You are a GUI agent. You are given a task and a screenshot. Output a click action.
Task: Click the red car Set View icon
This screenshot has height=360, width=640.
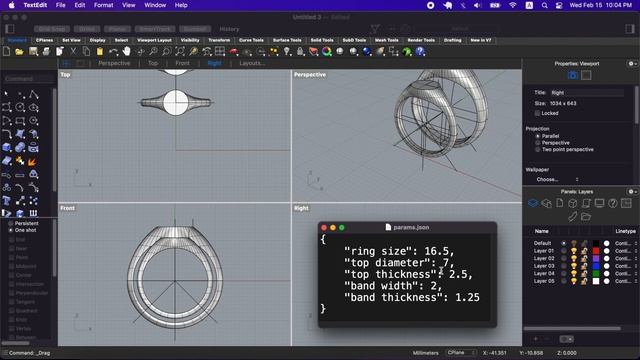[x=233, y=51]
